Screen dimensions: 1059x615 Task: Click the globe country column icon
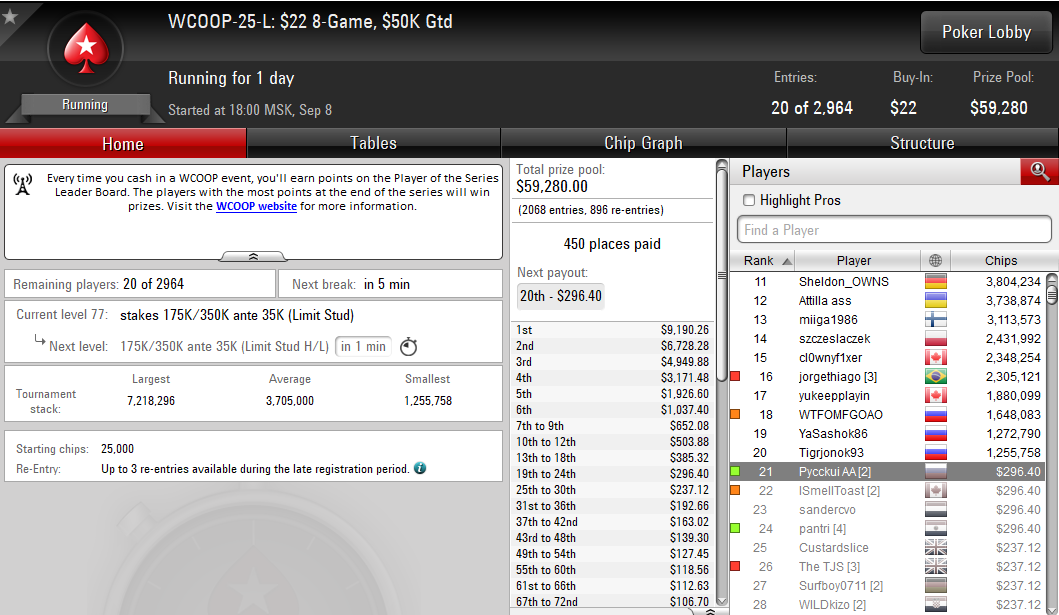(x=935, y=261)
